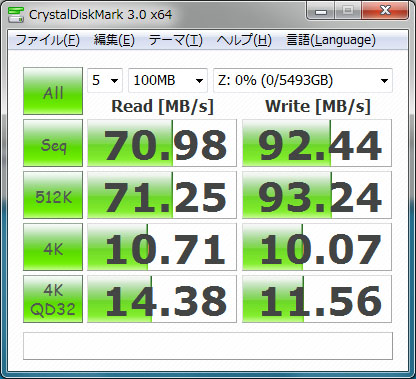Minimize the CrystalDiskMark window
The image size is (416, 379).
(321, 12)
